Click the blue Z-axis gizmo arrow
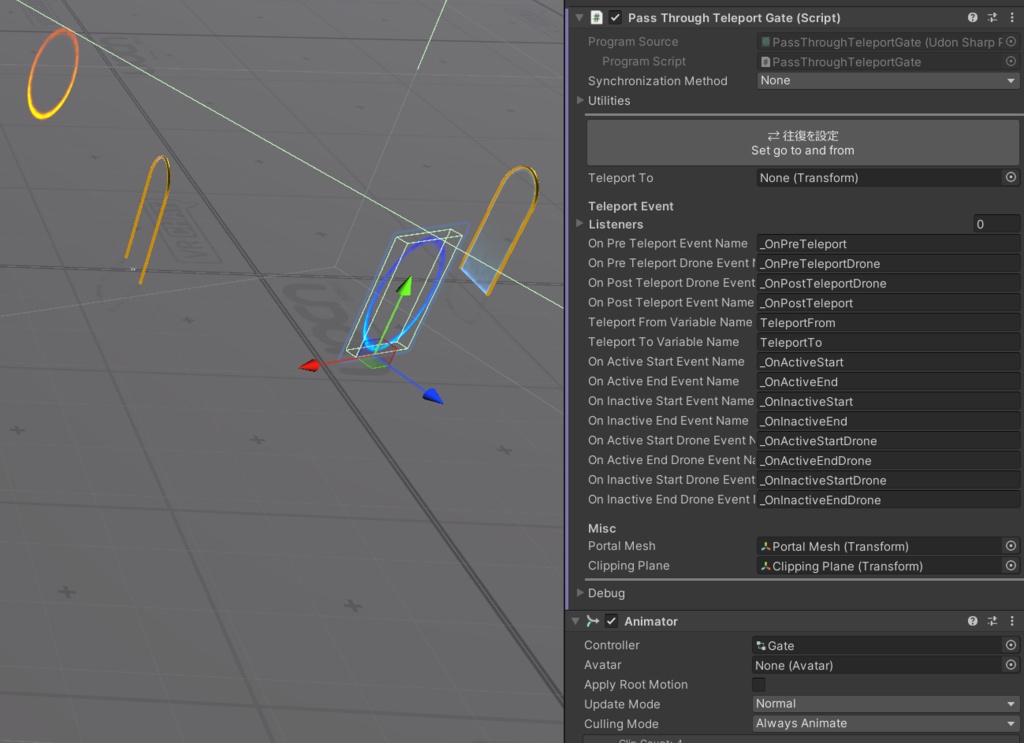Image resolution: width=1024 pixels, height=743 pixels. tap(432, 396)
